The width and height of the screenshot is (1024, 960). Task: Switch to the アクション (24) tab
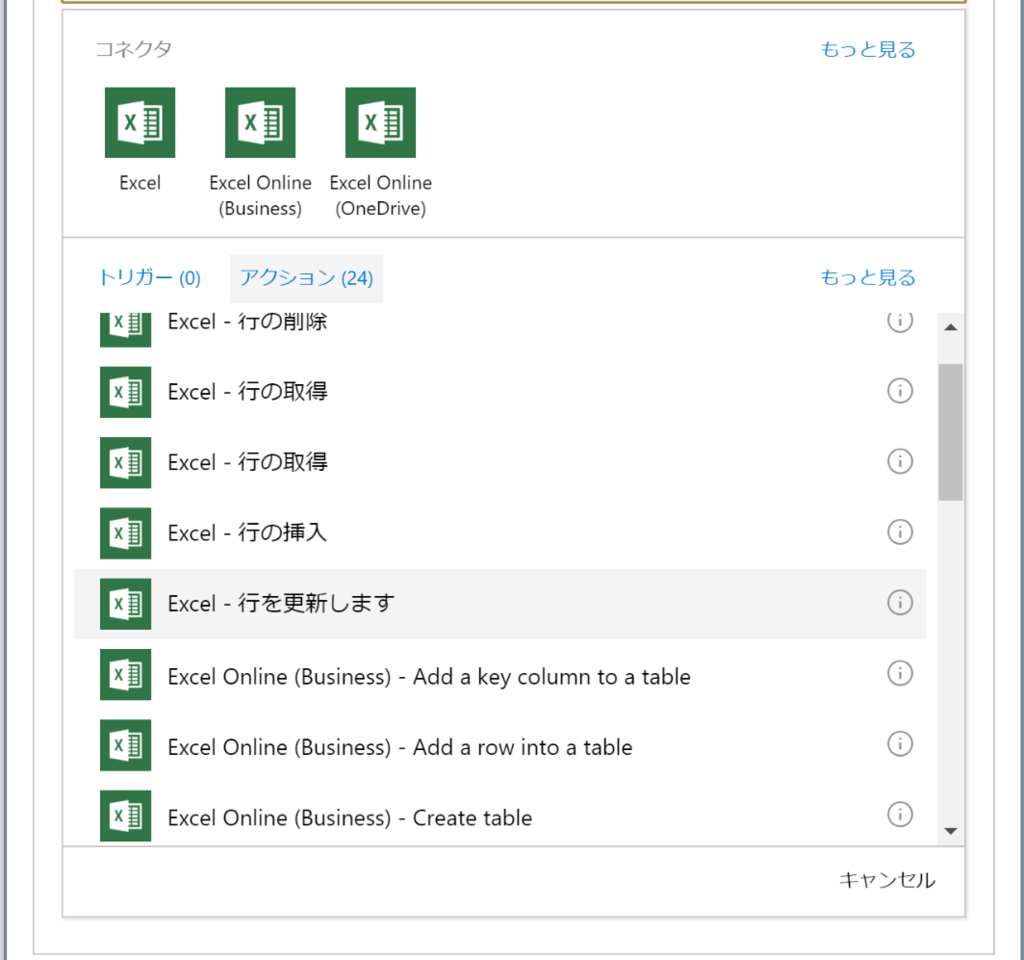pyautogui.click(x=306, y=278)
